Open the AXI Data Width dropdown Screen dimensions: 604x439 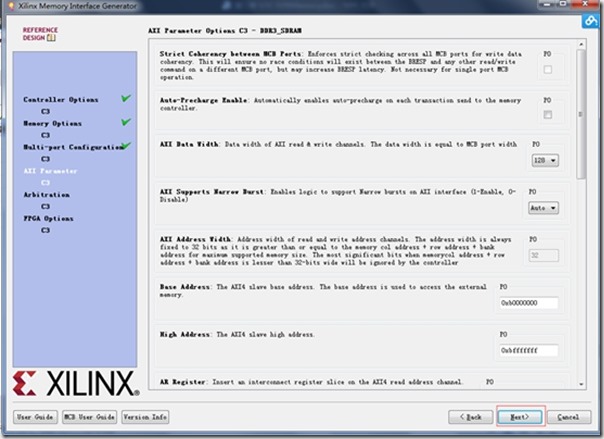click(x=545, y=160)
